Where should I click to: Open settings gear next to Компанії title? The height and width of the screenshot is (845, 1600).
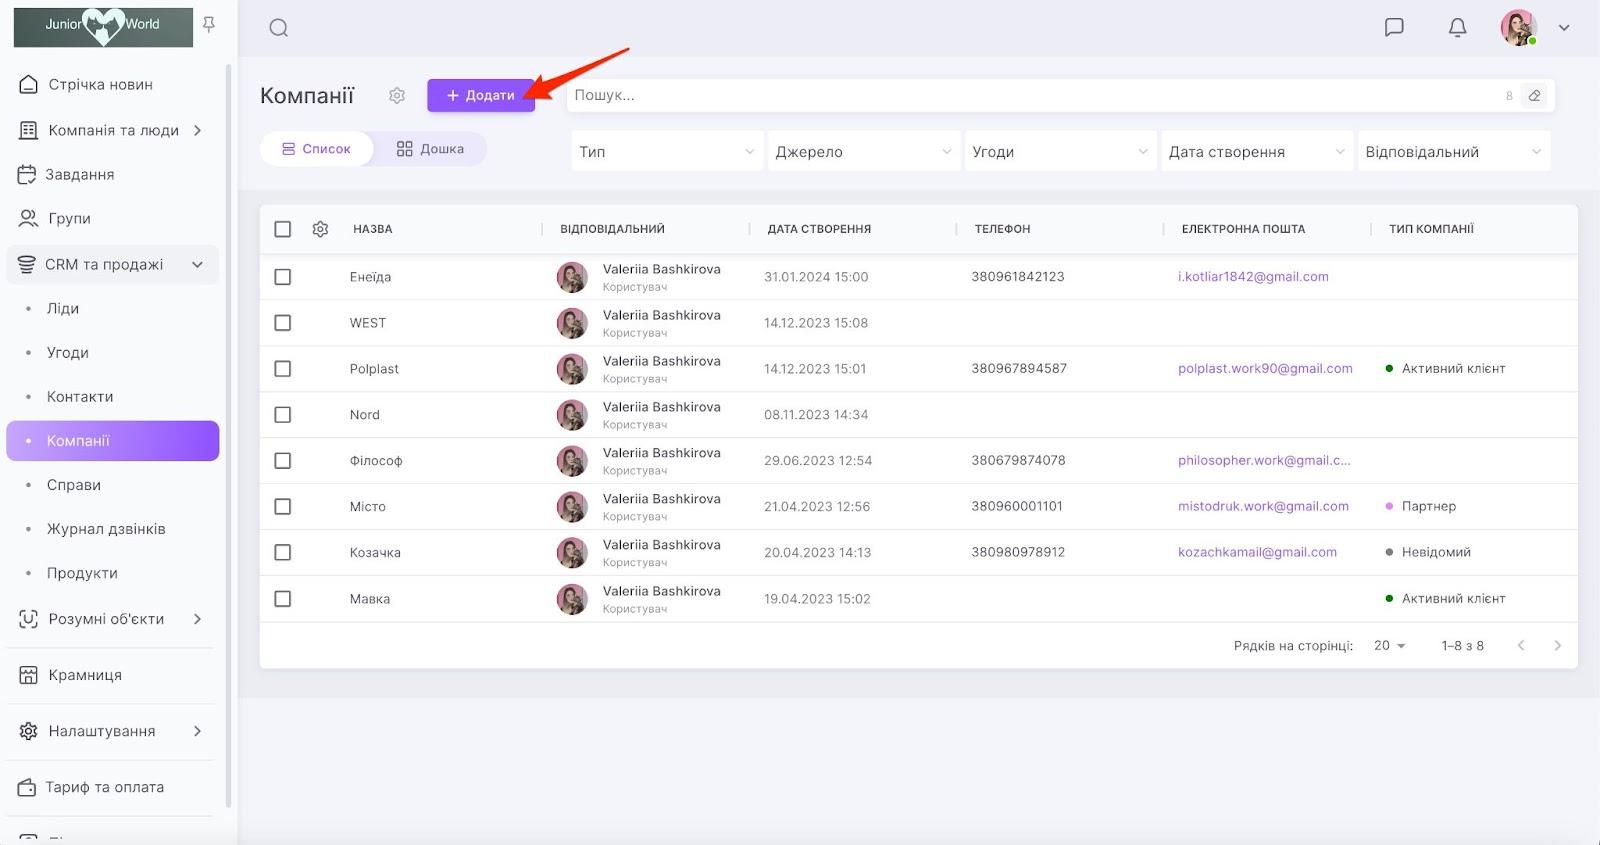point(397,95)
